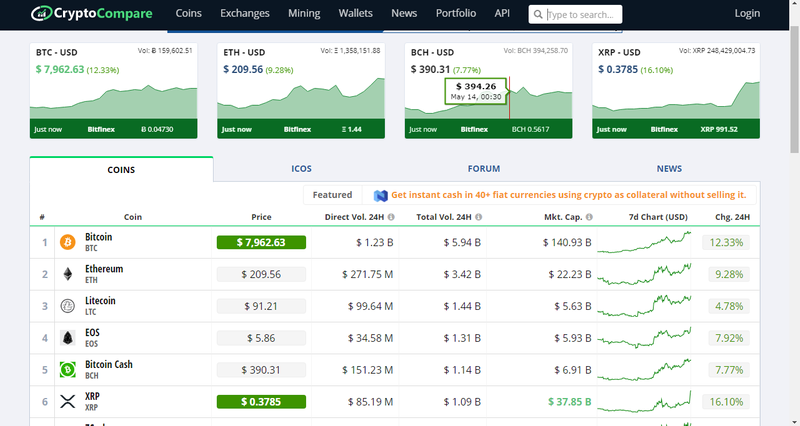
Task: Sort by Mkt. Cap. column header
Action: click(x=563, y=217)
